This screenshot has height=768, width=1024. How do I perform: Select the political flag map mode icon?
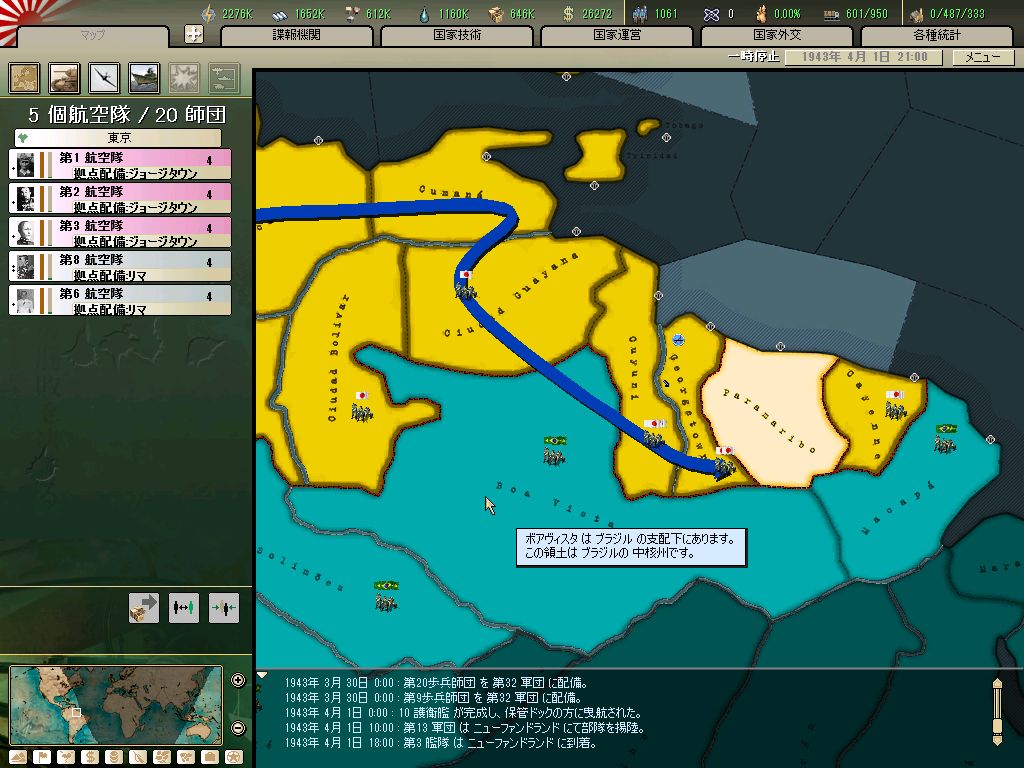[42, 757]
